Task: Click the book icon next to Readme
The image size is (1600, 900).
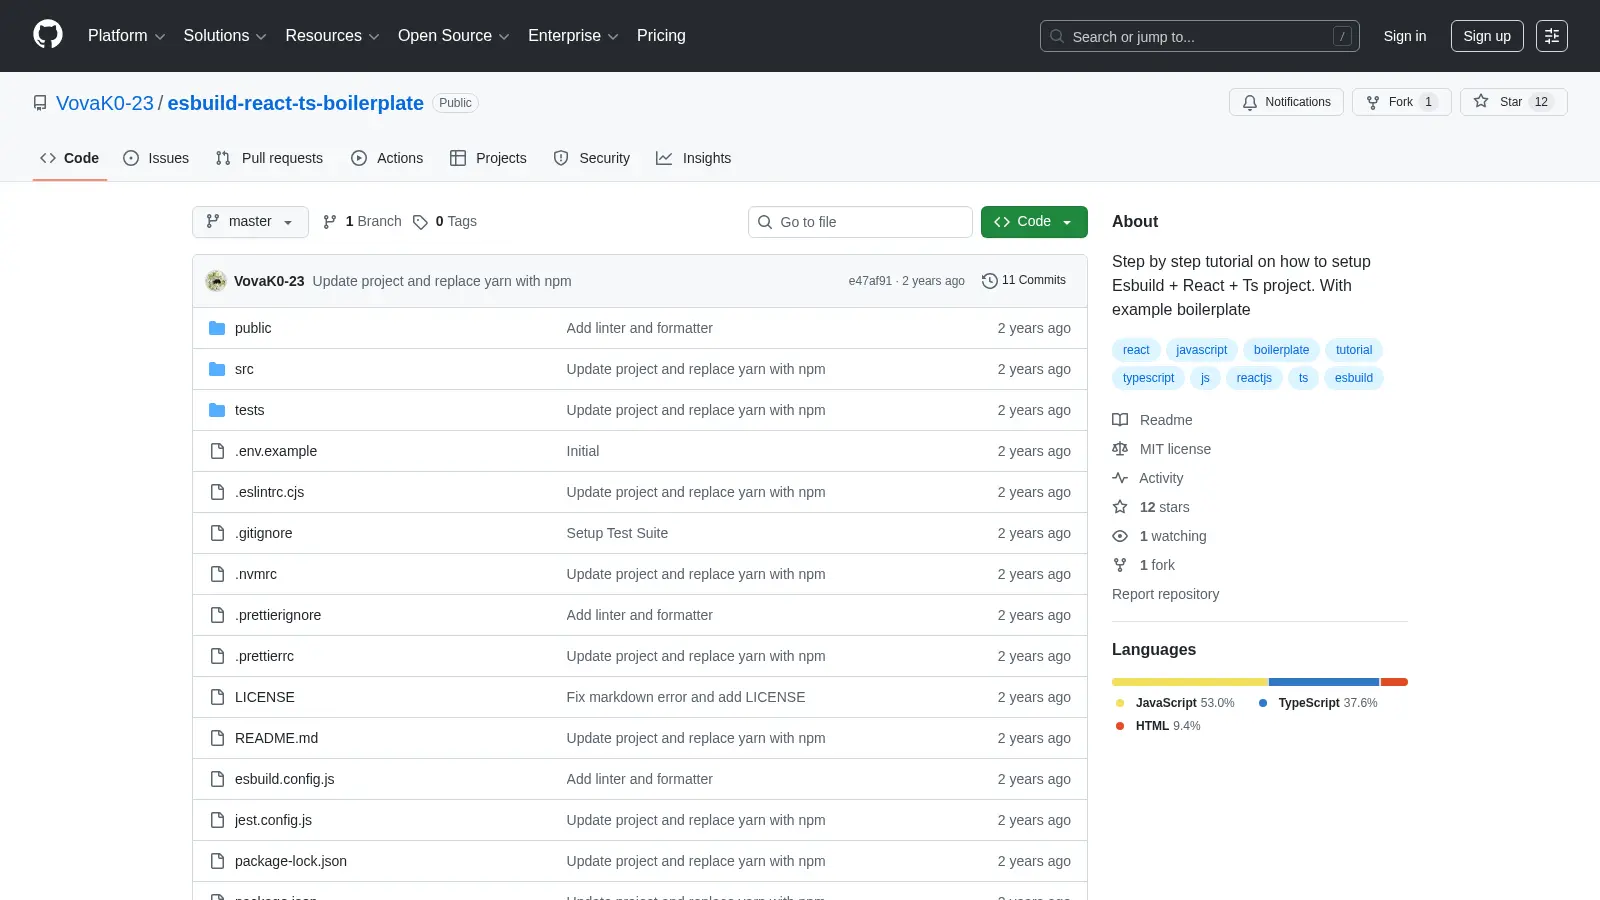Action: 1120,420
